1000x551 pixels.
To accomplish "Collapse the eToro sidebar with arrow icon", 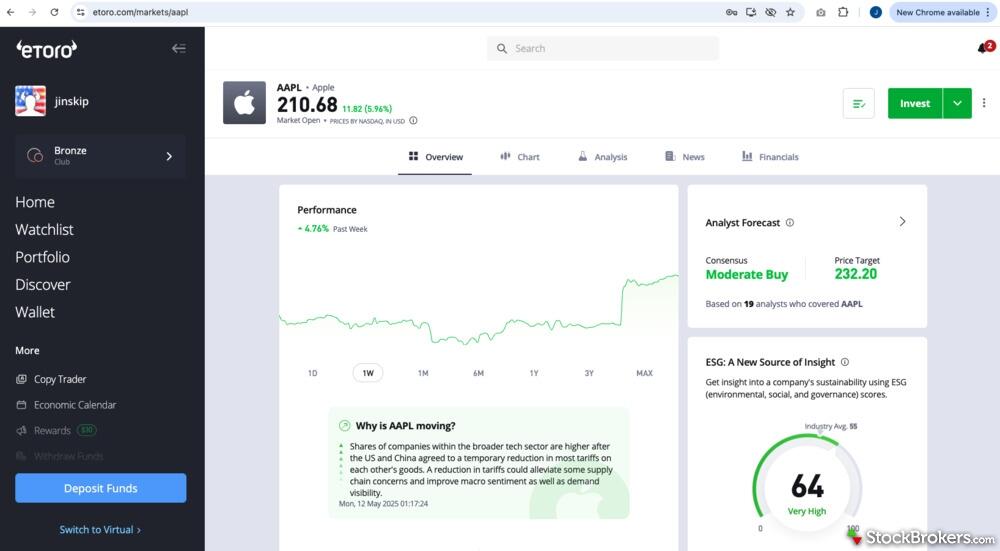I will tap(178, 48).
